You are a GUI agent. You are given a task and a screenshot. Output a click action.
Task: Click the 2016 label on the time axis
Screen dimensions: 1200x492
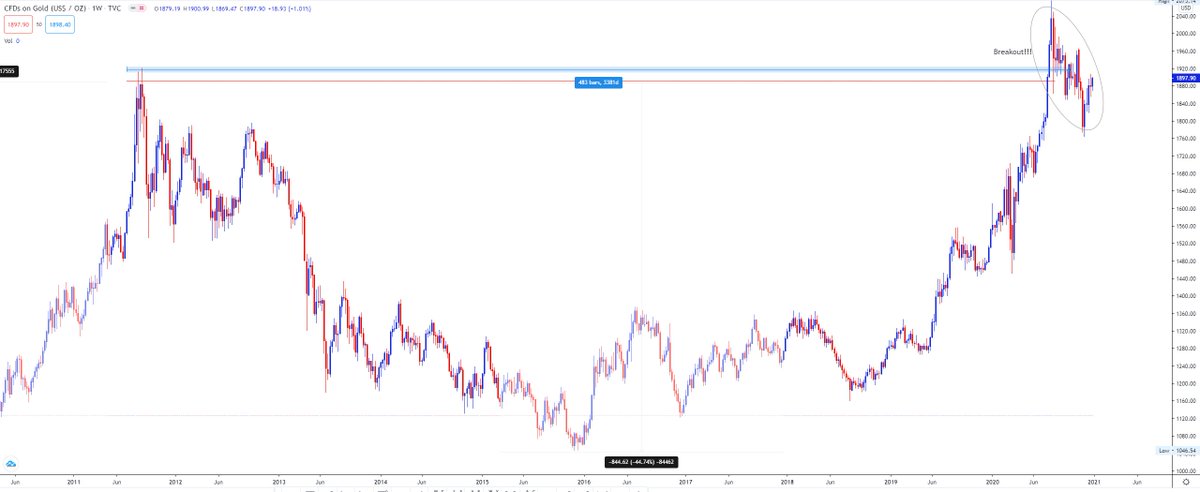click(583, 481)
